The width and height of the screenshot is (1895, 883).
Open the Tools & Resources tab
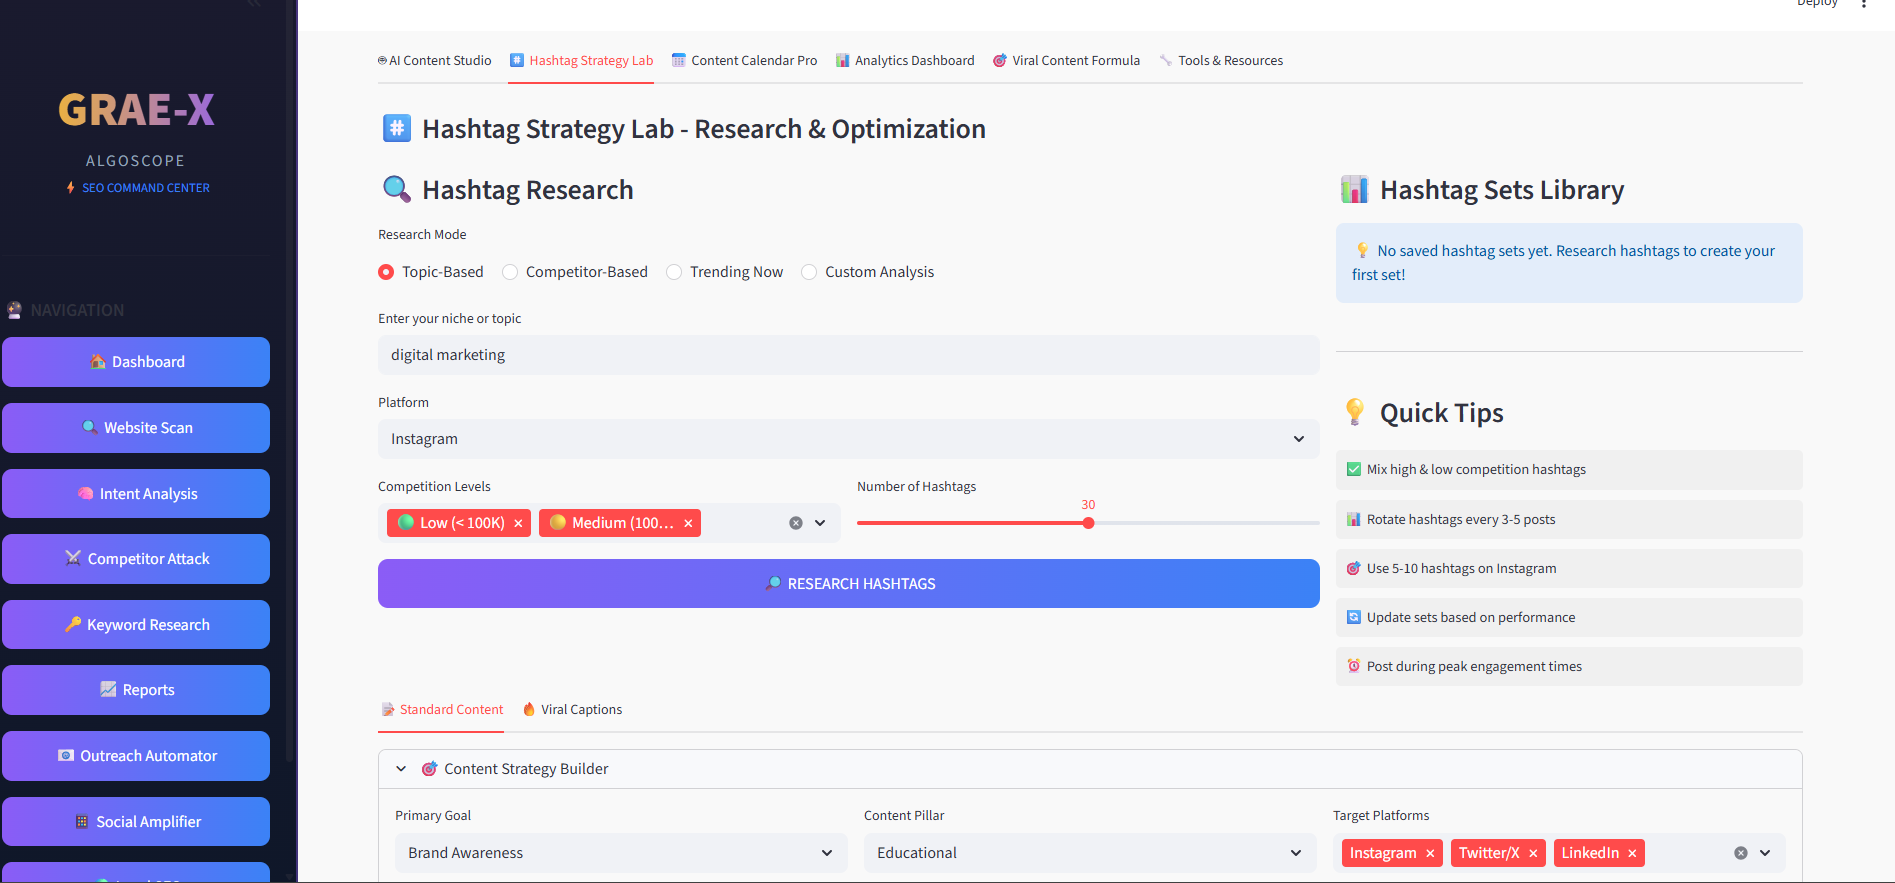click(1221, 60)
